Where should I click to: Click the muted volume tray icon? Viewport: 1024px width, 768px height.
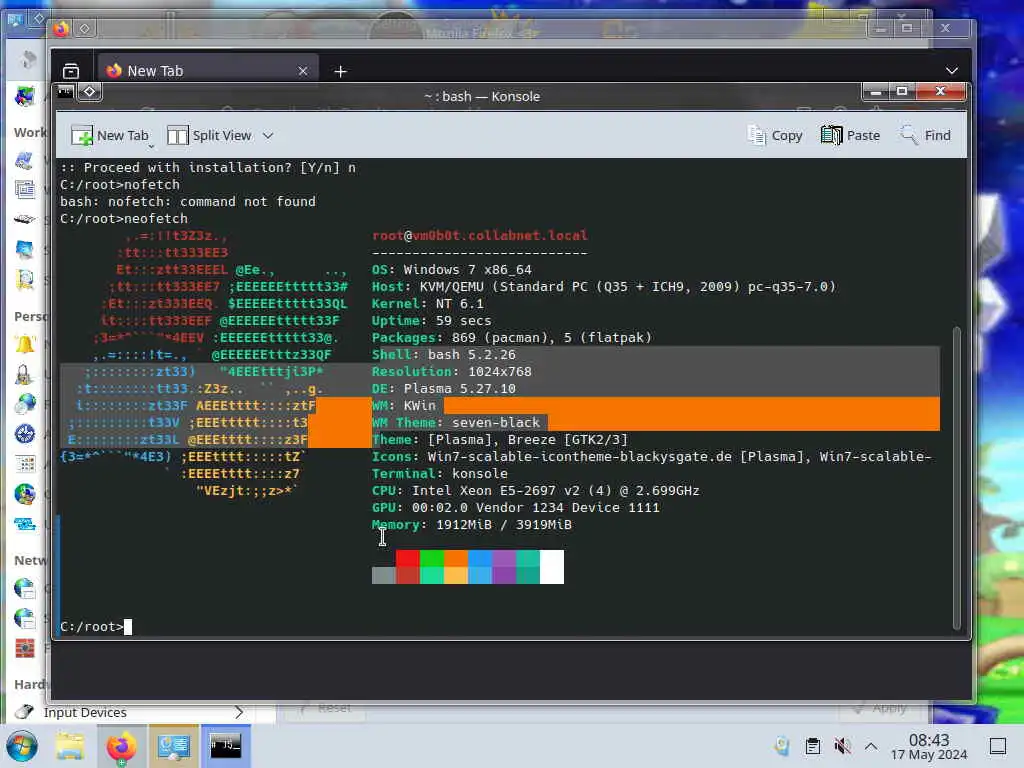pos(842,746)
